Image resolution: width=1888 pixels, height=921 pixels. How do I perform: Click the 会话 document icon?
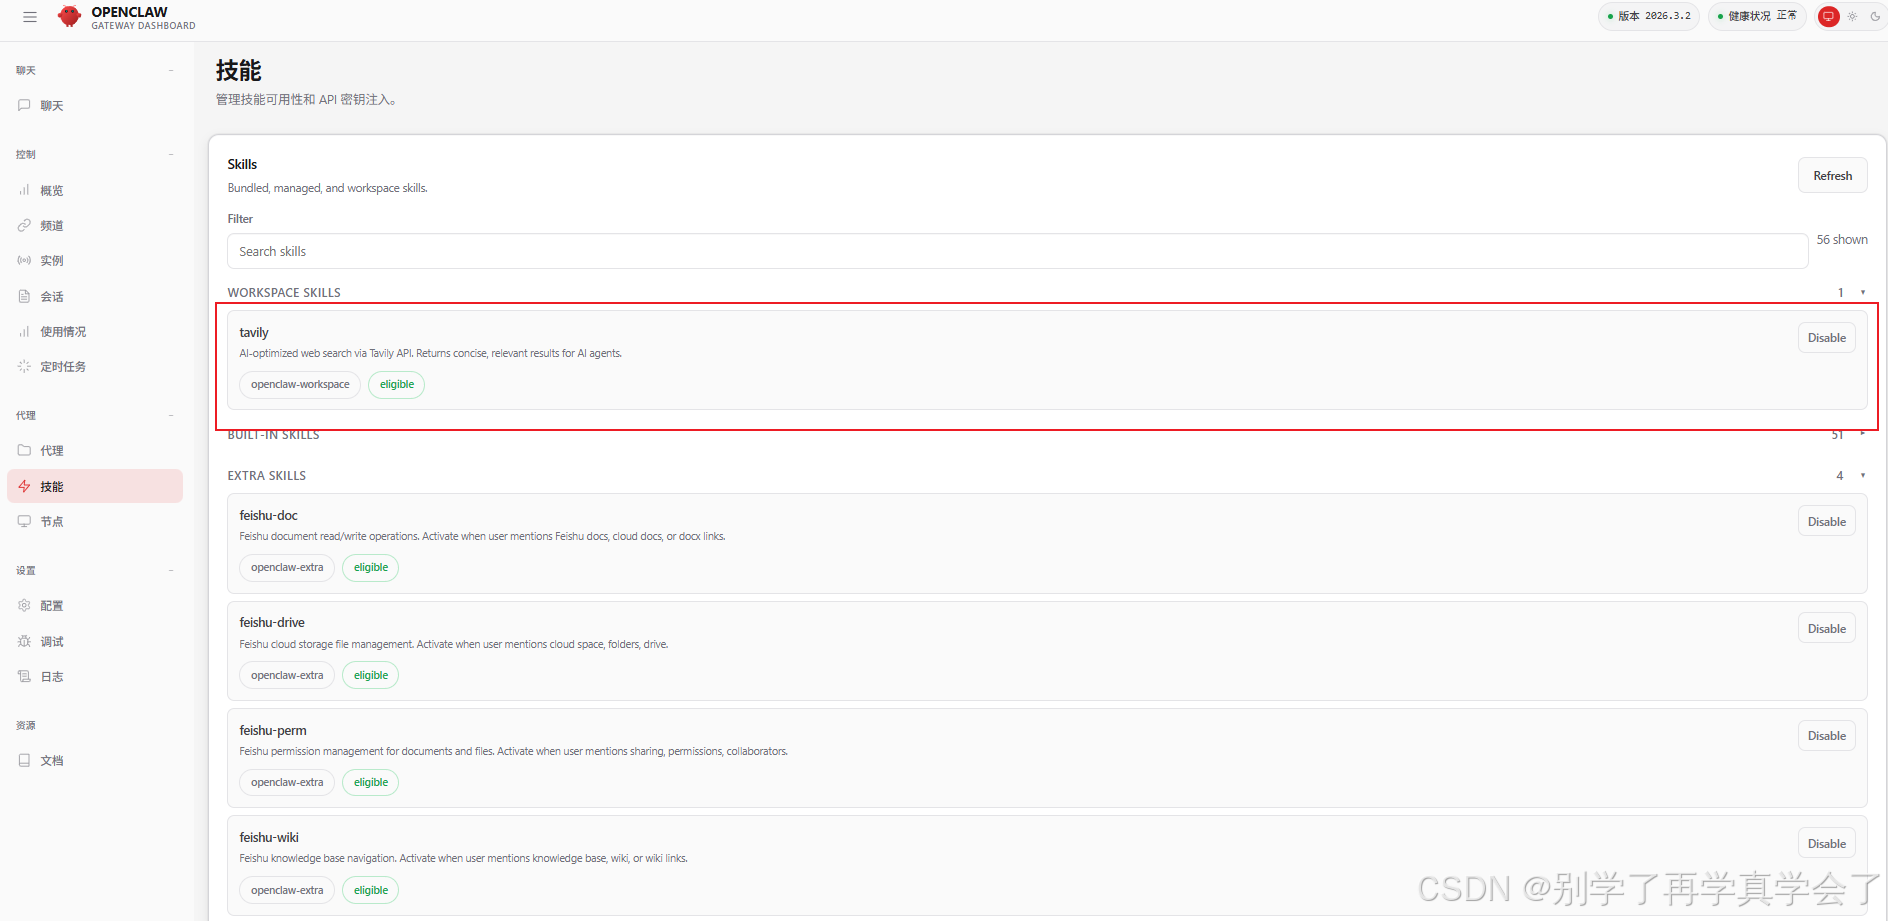tap(24, 296)
